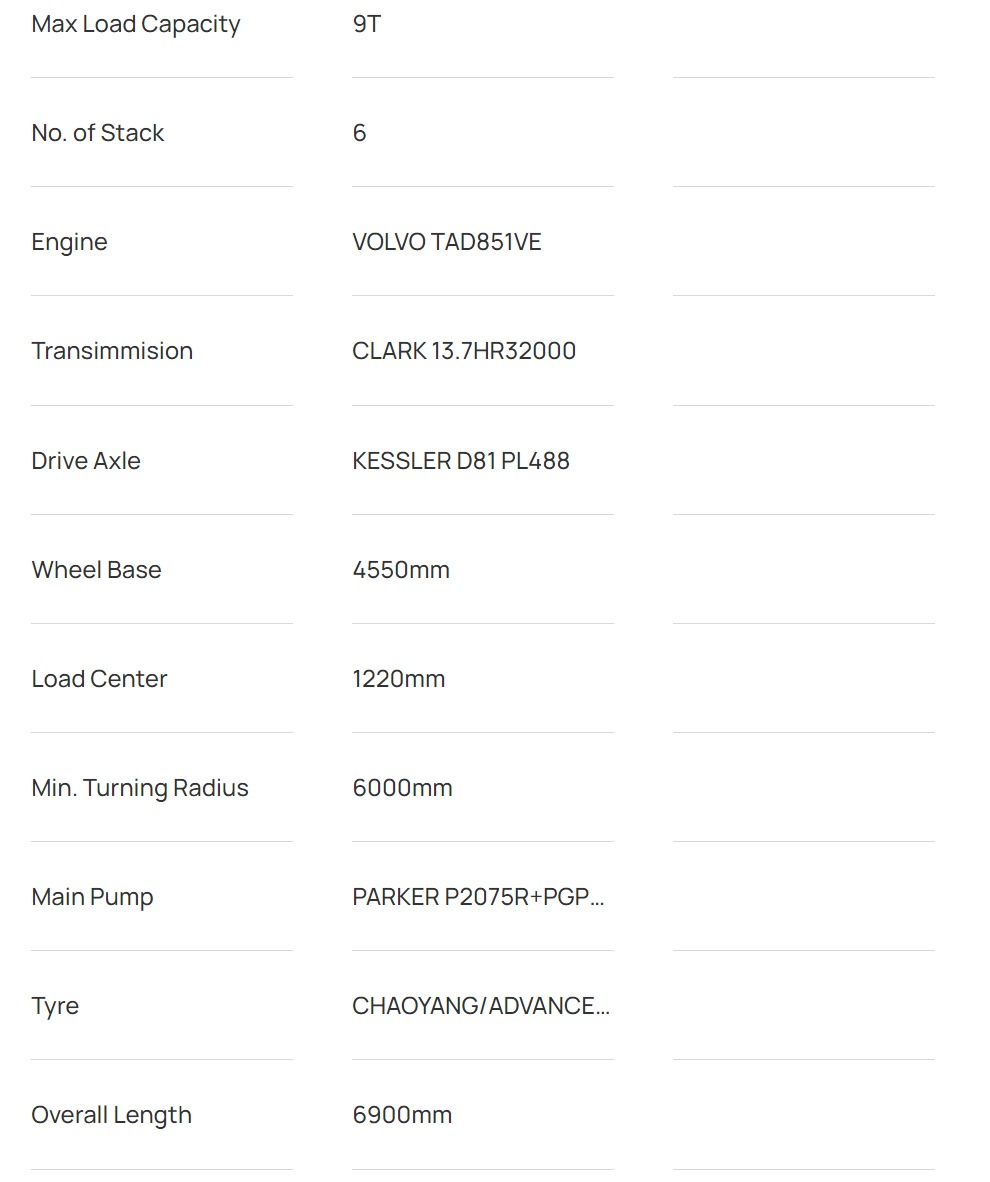Screen dimensions: 990x1182
Task: Select the 6000mm turning radius value
Action: tap(403, 788)
